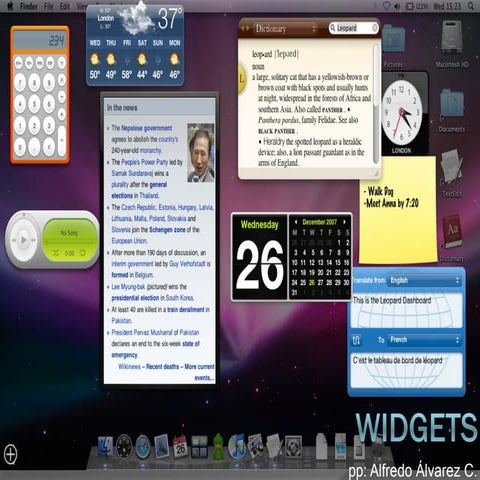480x480 pixels.
Task: Open Finder from the Dock
Action: coord(106,446)
